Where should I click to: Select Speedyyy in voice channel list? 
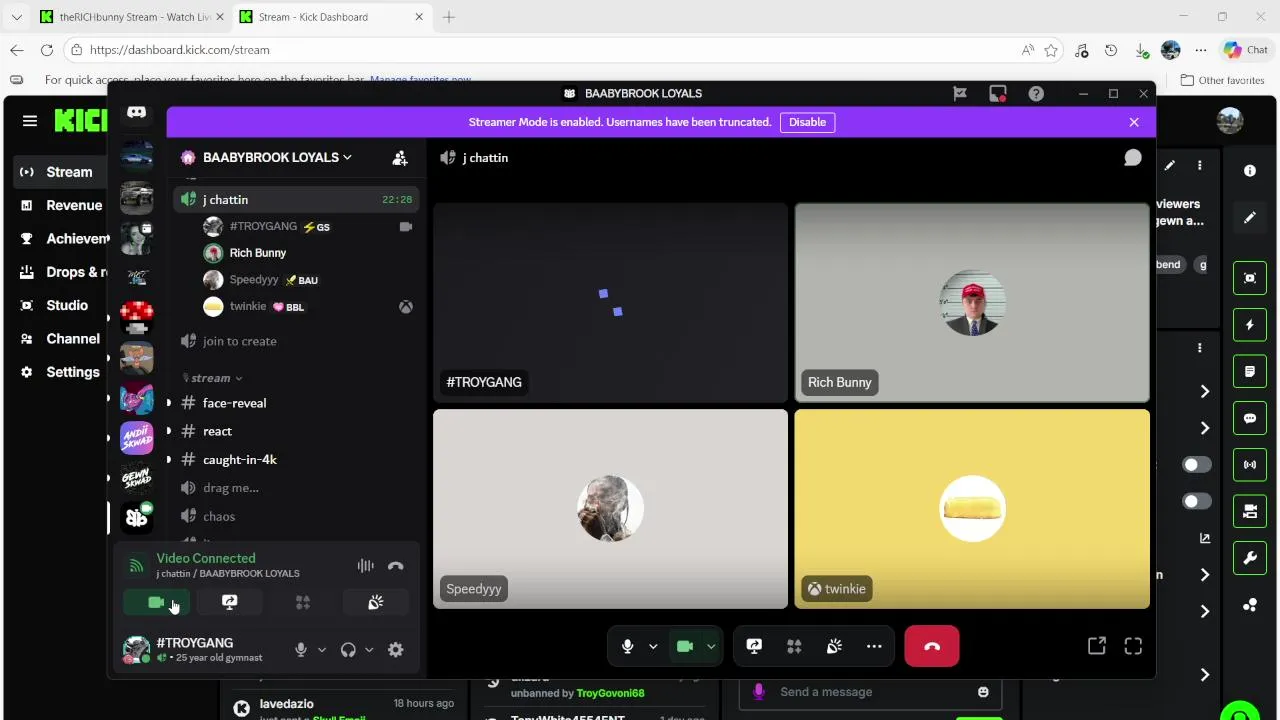click(x=254, y=280)
